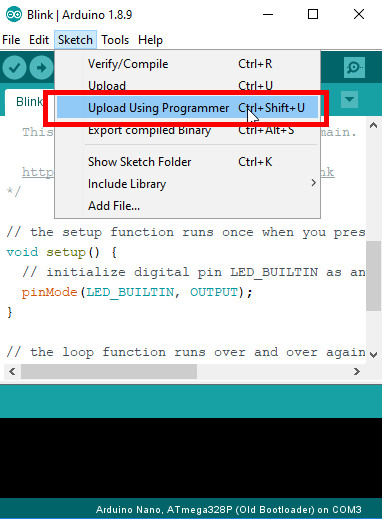Open the tab options dropdown arrow
Viewport: 382px width, 519px height.
tap(349, 99)
